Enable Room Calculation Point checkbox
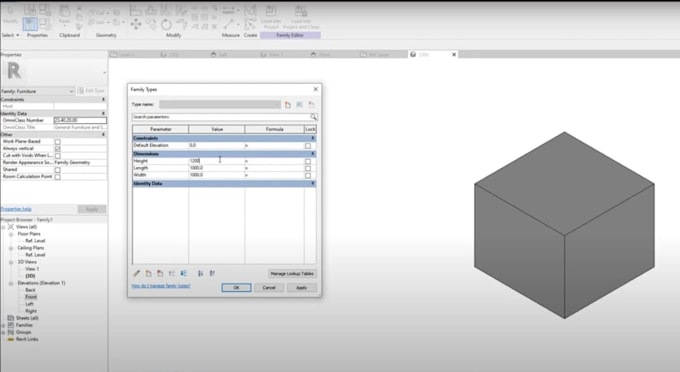This screenshot has height=372, width=680. pos(58,177)
